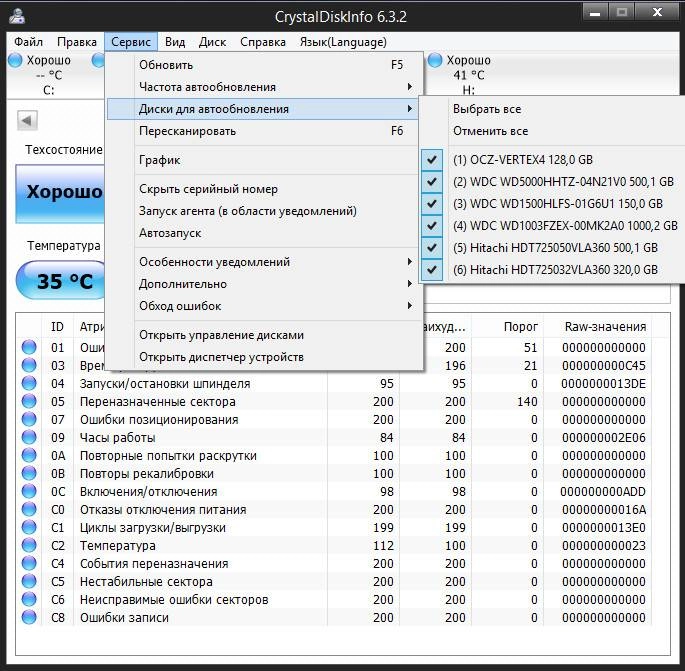Expand the Диски для автообновления submenu
The height and width of the screenshot is (671, 685).
[264, 109]
